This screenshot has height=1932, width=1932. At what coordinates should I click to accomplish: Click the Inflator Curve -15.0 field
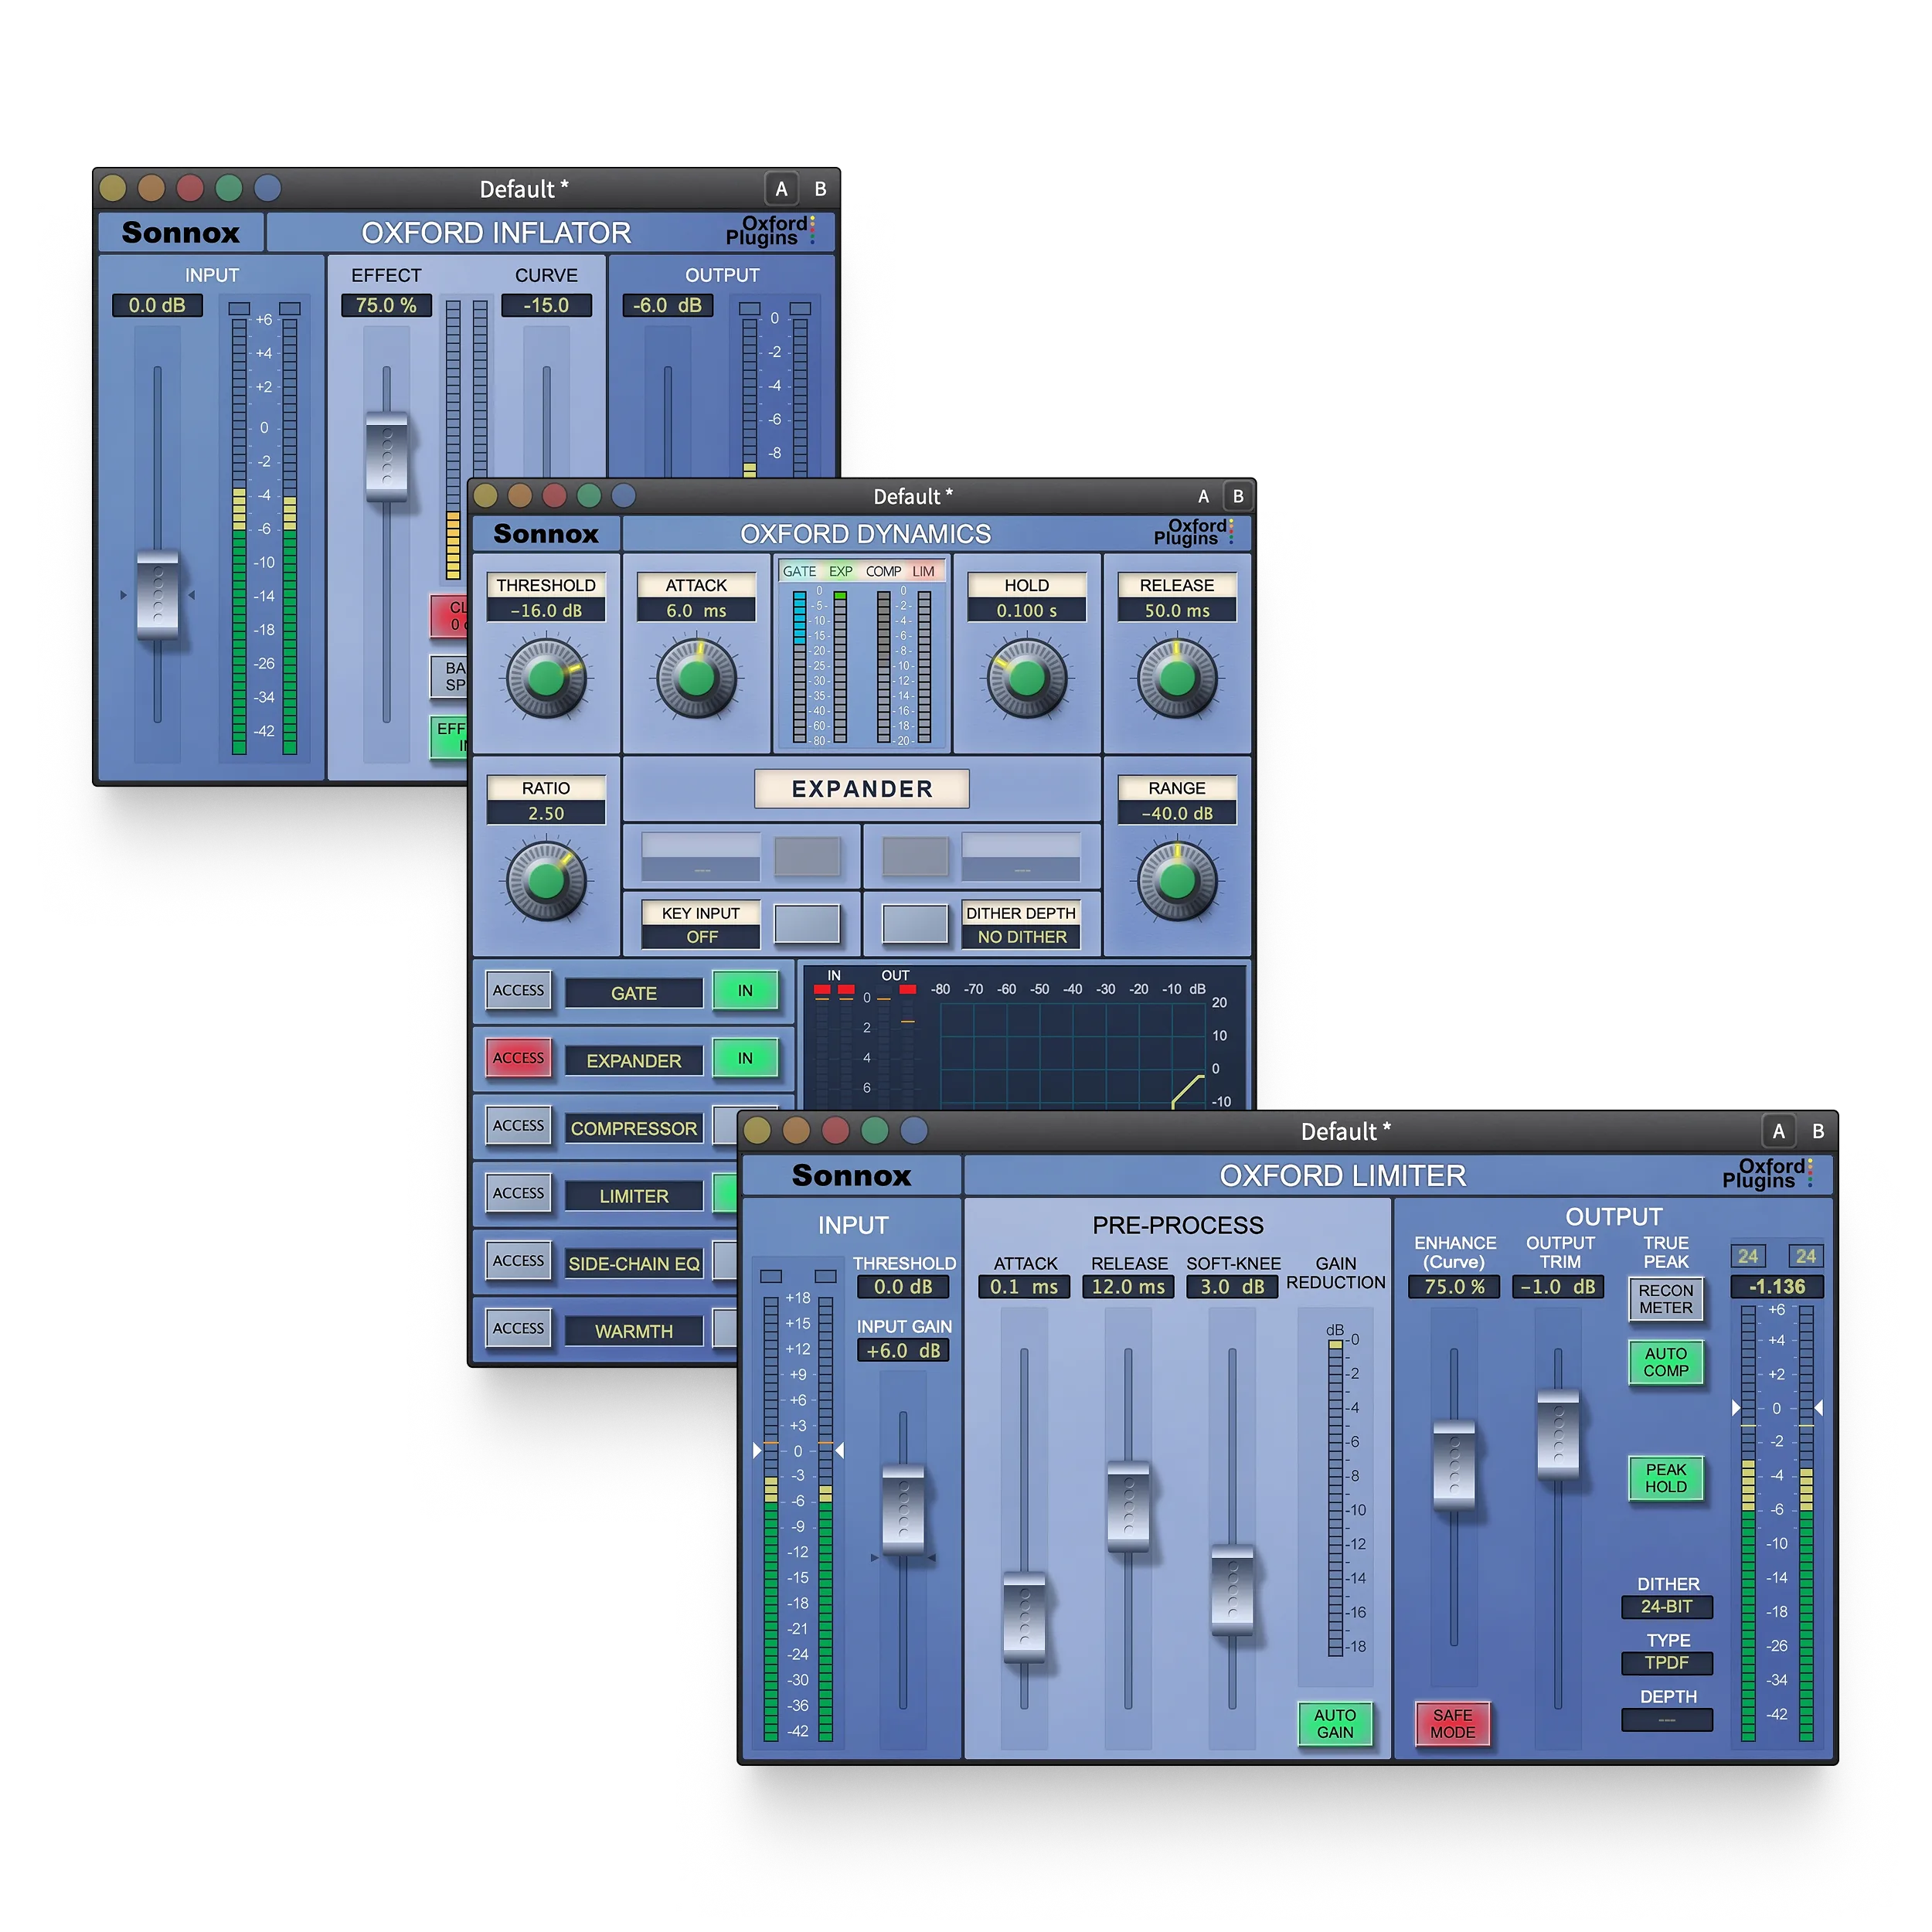546,305
